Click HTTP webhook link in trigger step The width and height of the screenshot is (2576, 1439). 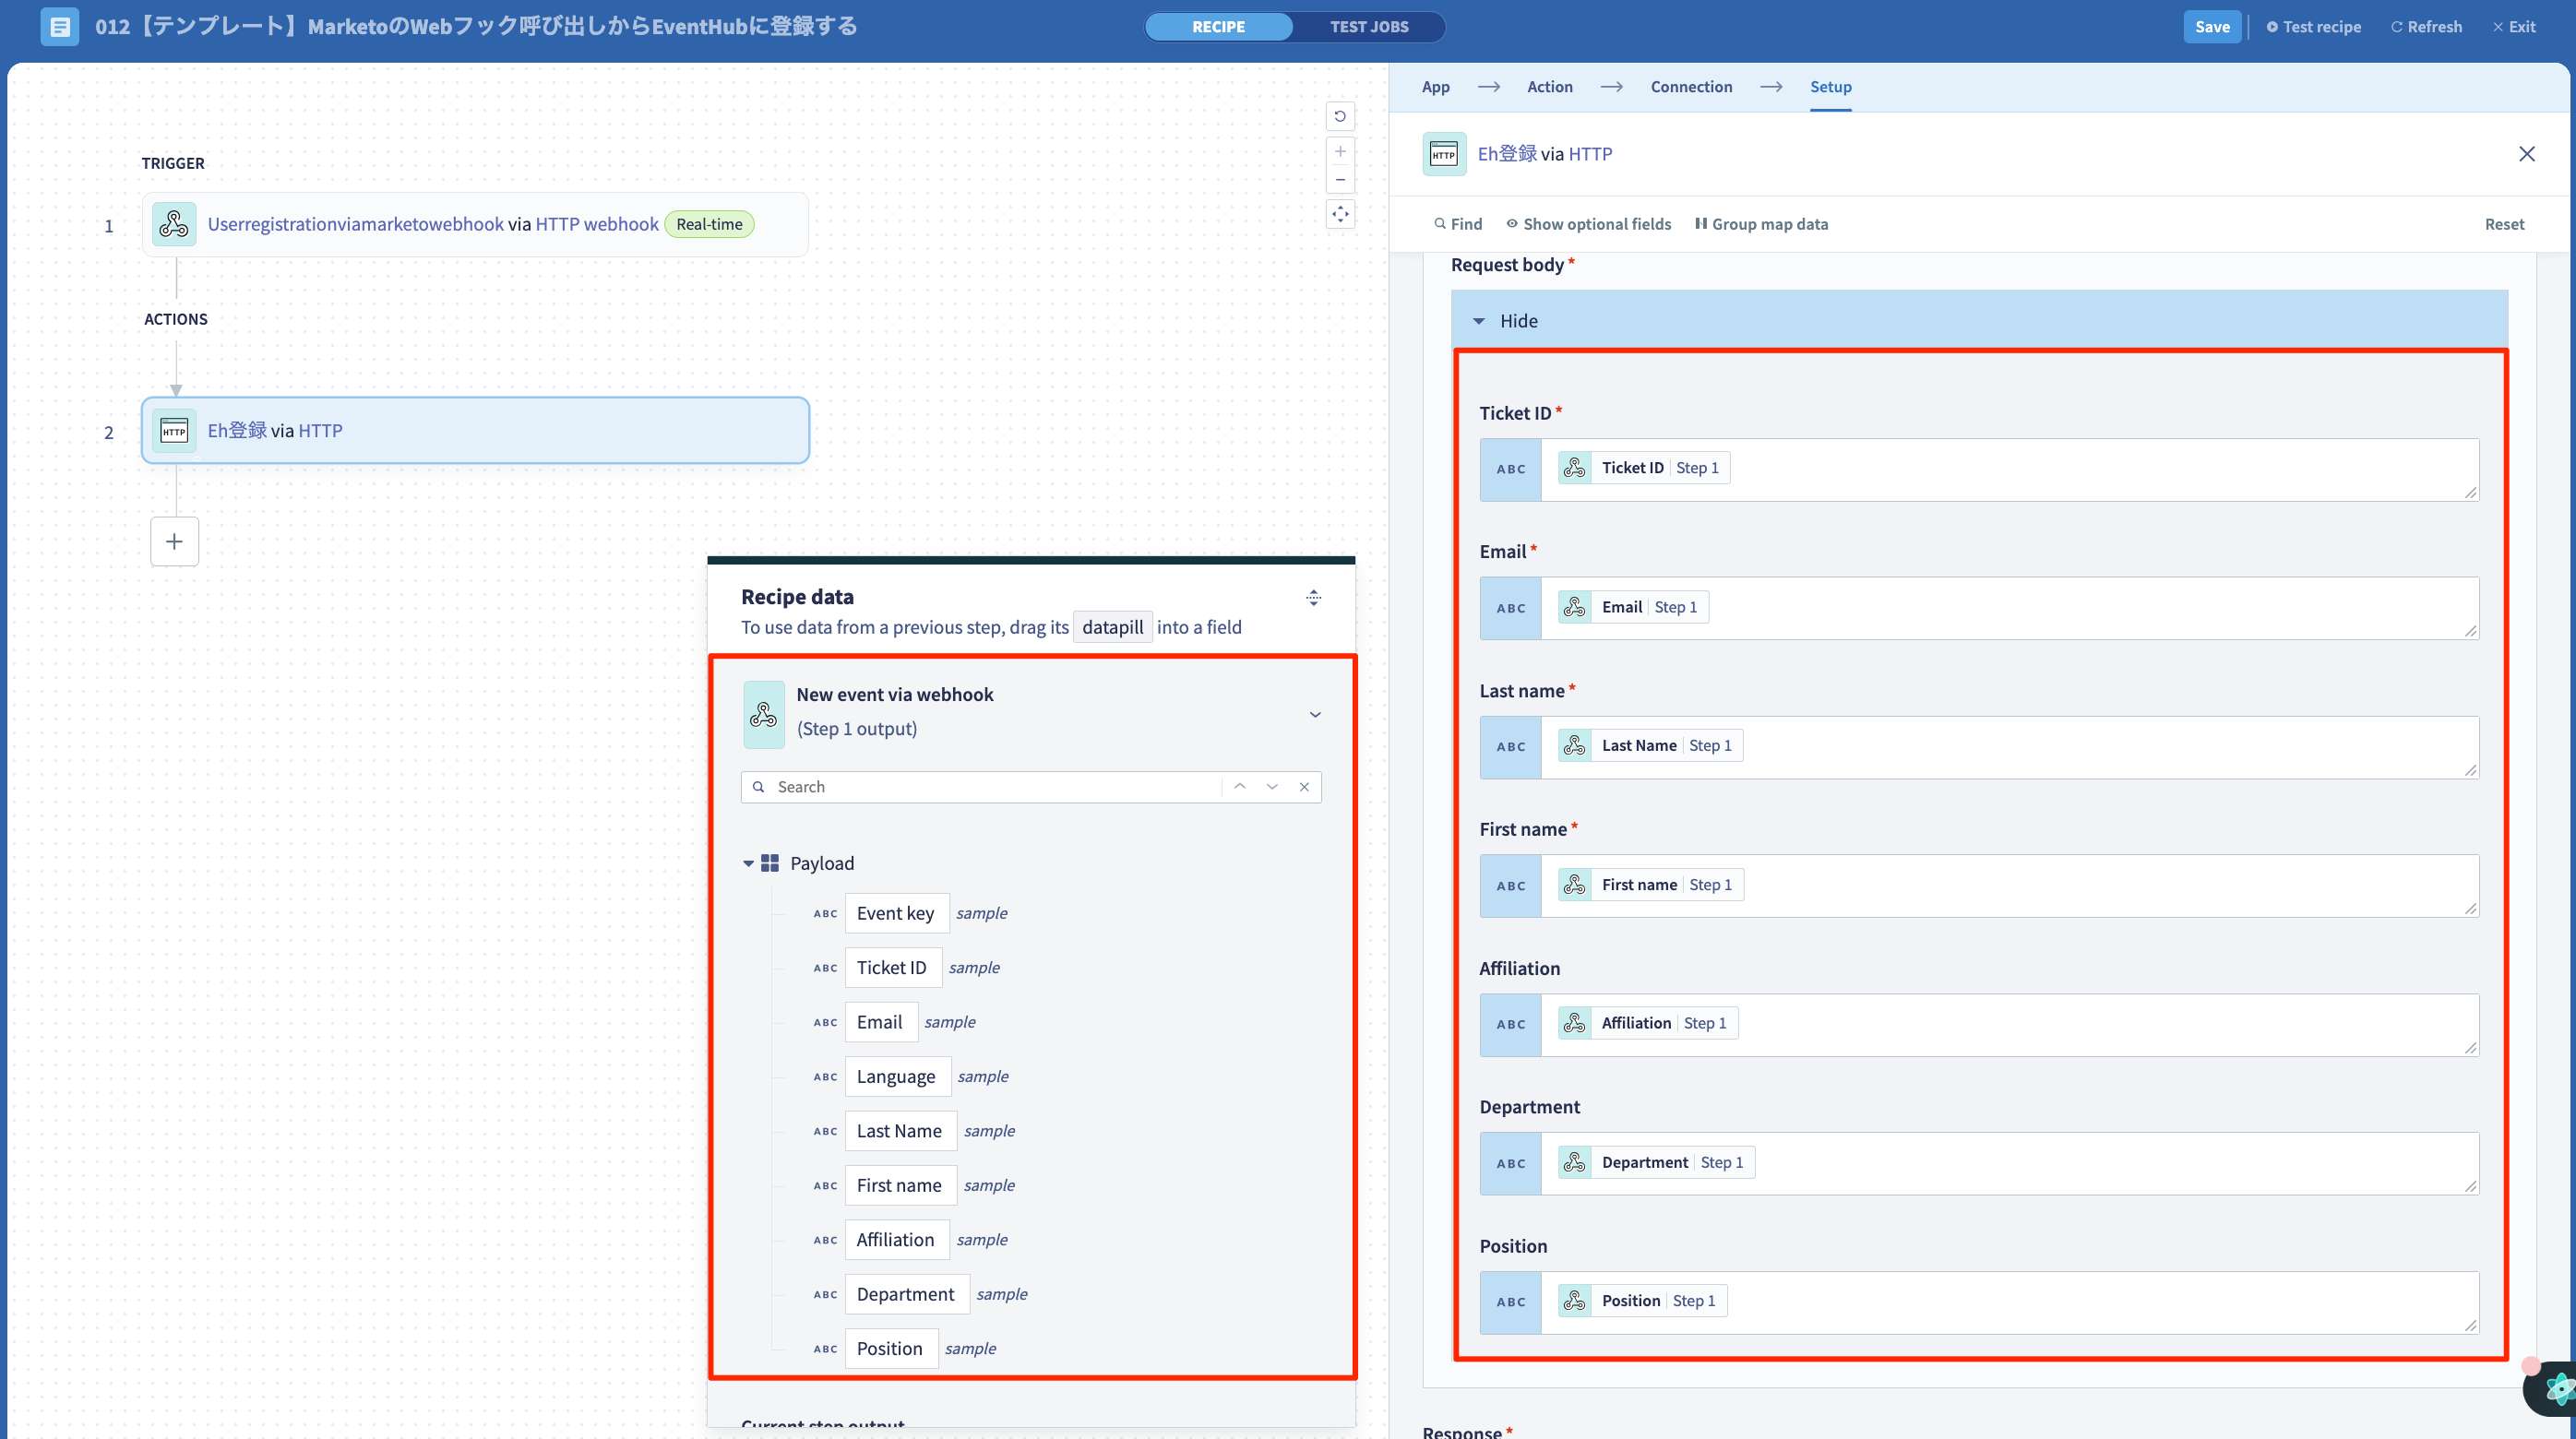pyautogui.click(x=597, y=224)
